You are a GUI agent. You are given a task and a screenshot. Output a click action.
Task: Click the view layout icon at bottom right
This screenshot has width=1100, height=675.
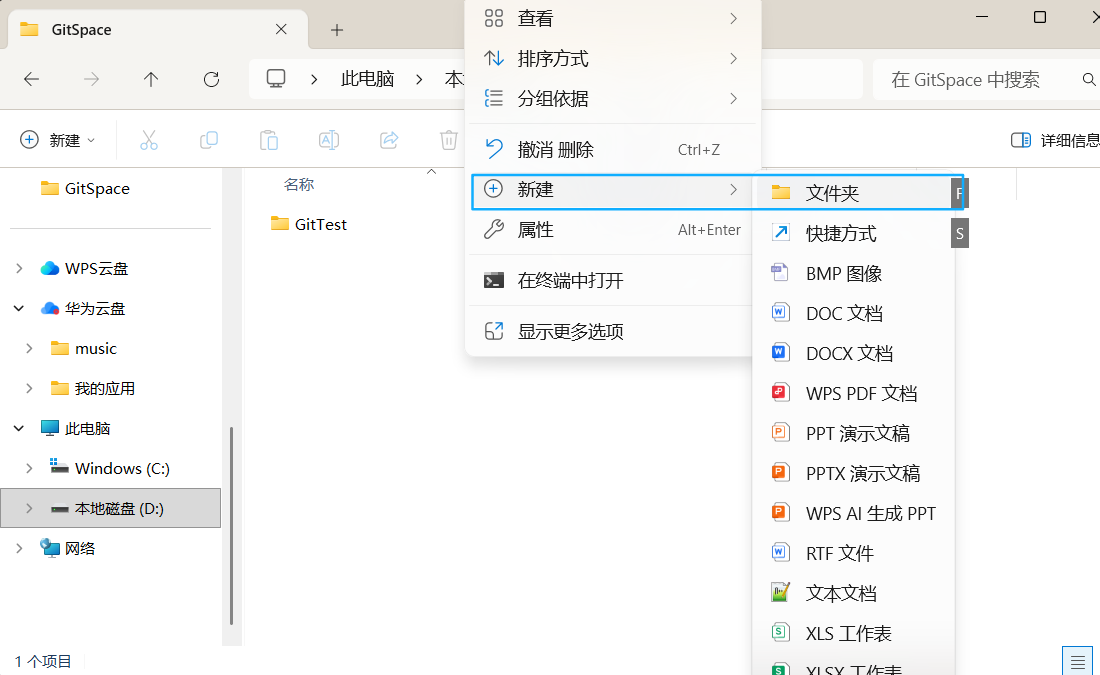click(x=1077, y=661)
